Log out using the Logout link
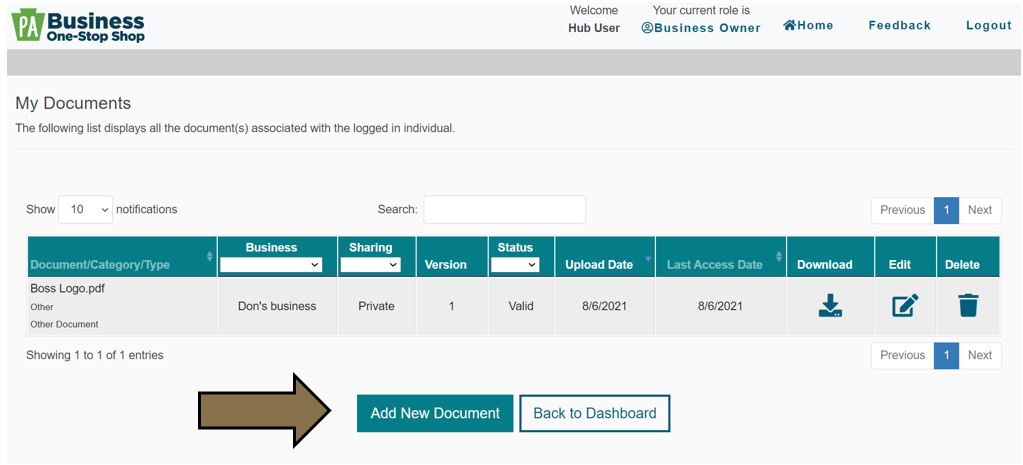1023x465 pixels. pyautogui.click(x=989, y=25)
